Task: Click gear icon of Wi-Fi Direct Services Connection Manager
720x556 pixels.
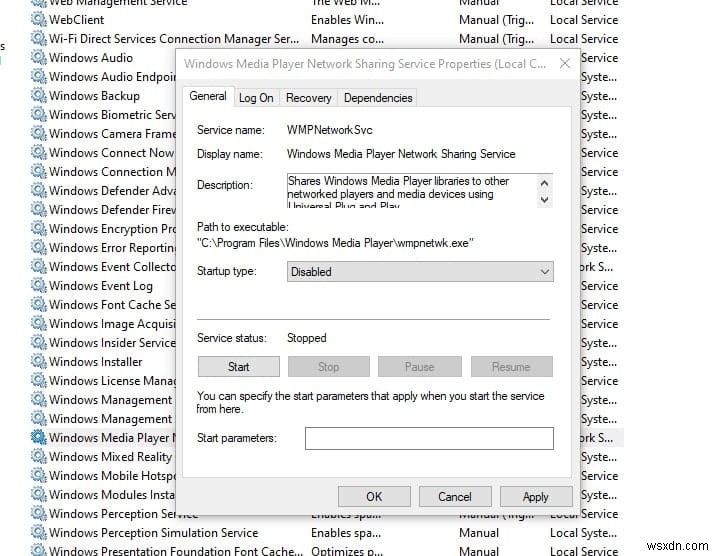Action: click(39, 39)
